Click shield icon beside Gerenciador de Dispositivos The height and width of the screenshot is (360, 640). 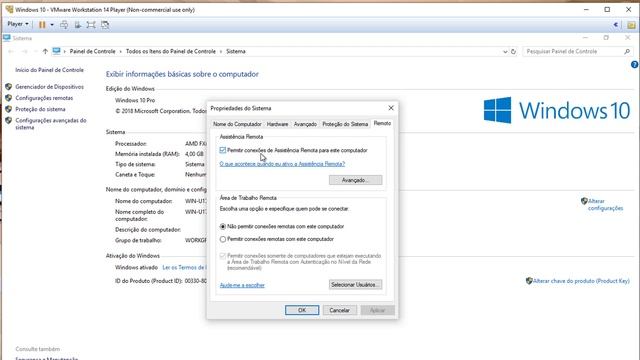[x=9, y=87]
